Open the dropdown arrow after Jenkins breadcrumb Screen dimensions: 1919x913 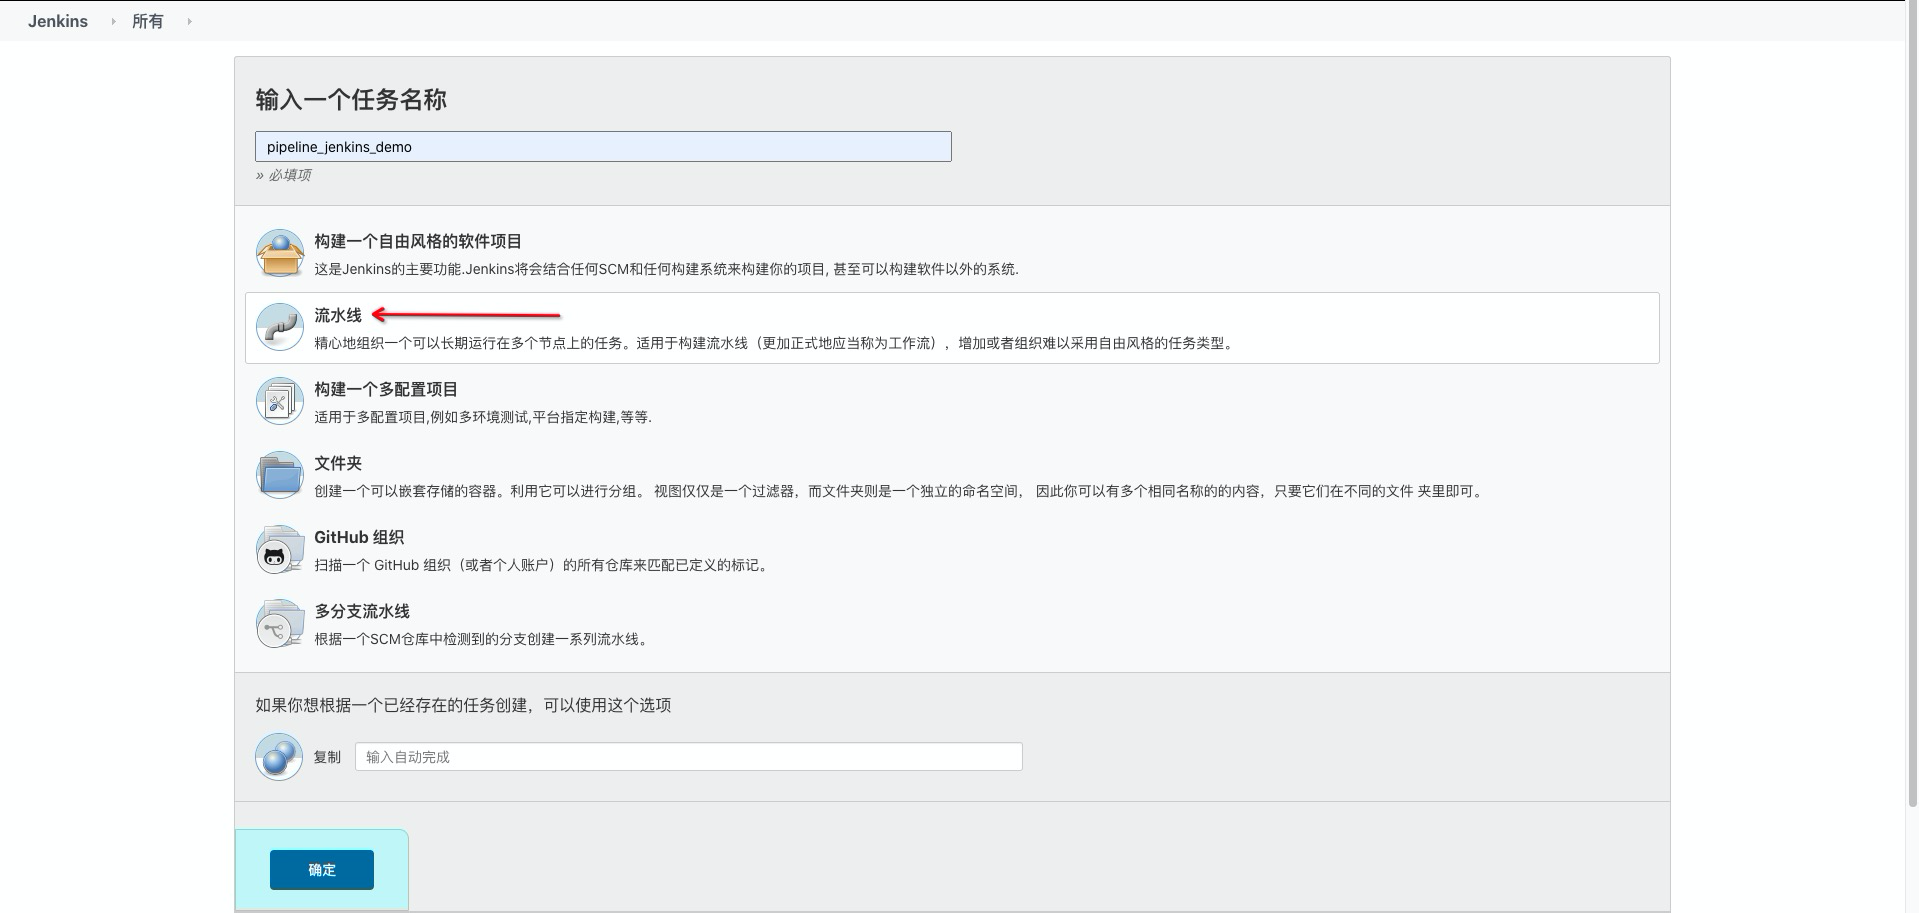click(x=113, y=21)
